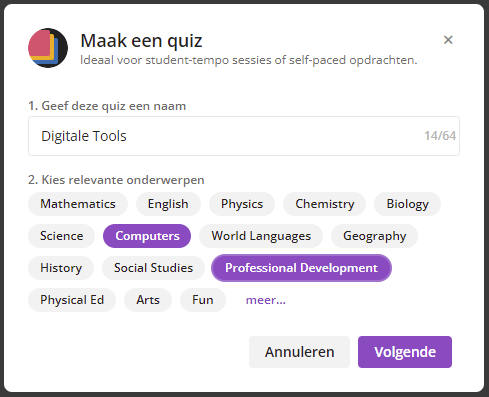Toggle the Science topic chip
The height and width of the screenshot is (397, 489).
pyautogui.click(x=62, y=236)
